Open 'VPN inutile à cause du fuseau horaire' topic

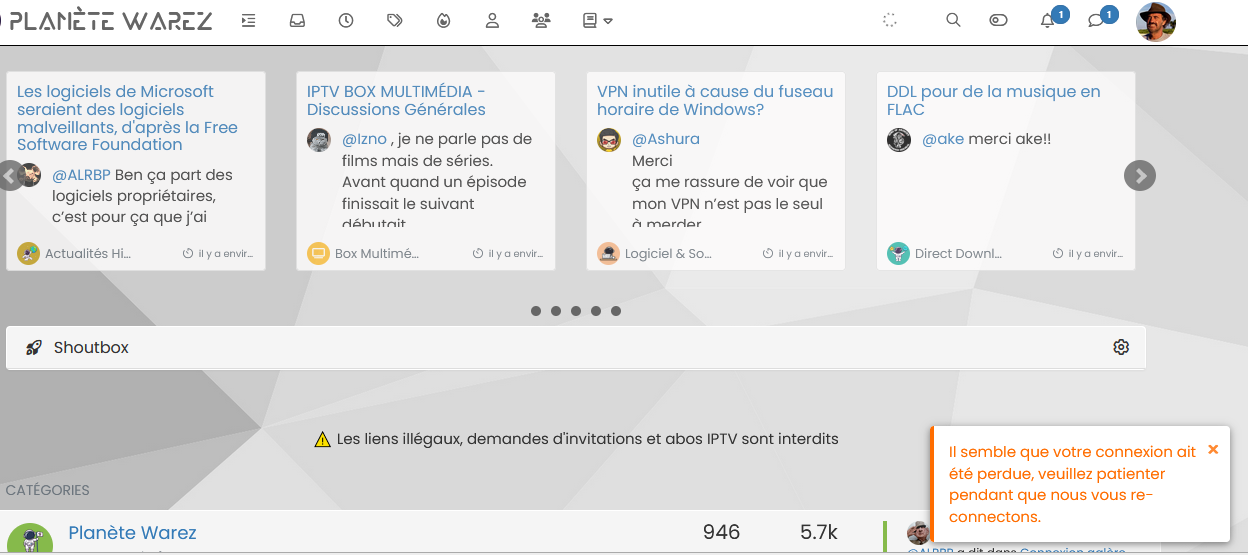(714, 100)
